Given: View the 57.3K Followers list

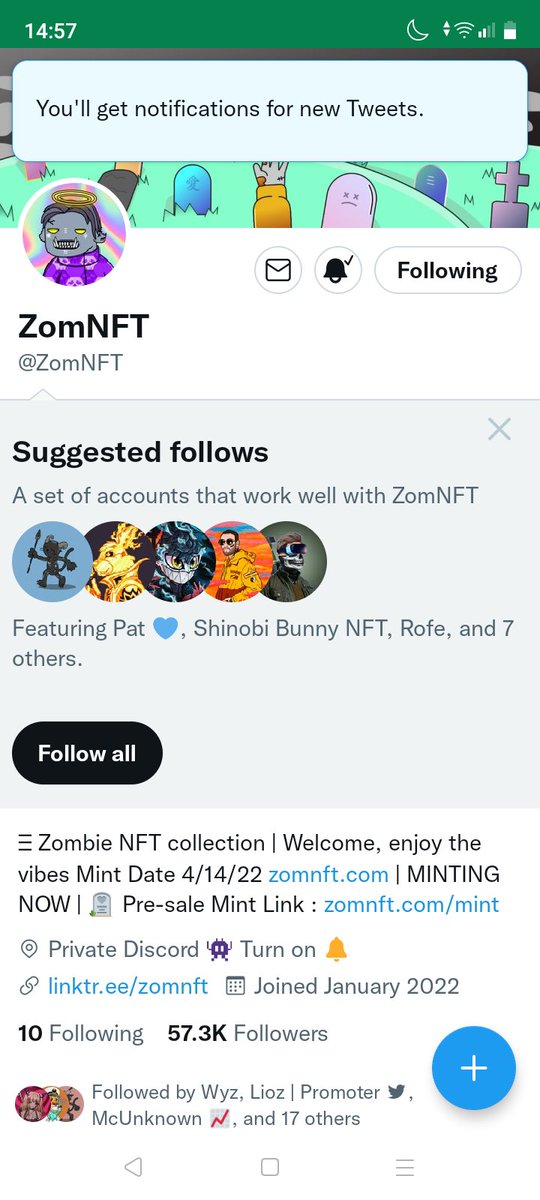Looking at the screenshot, I should tap(248, 1033).
